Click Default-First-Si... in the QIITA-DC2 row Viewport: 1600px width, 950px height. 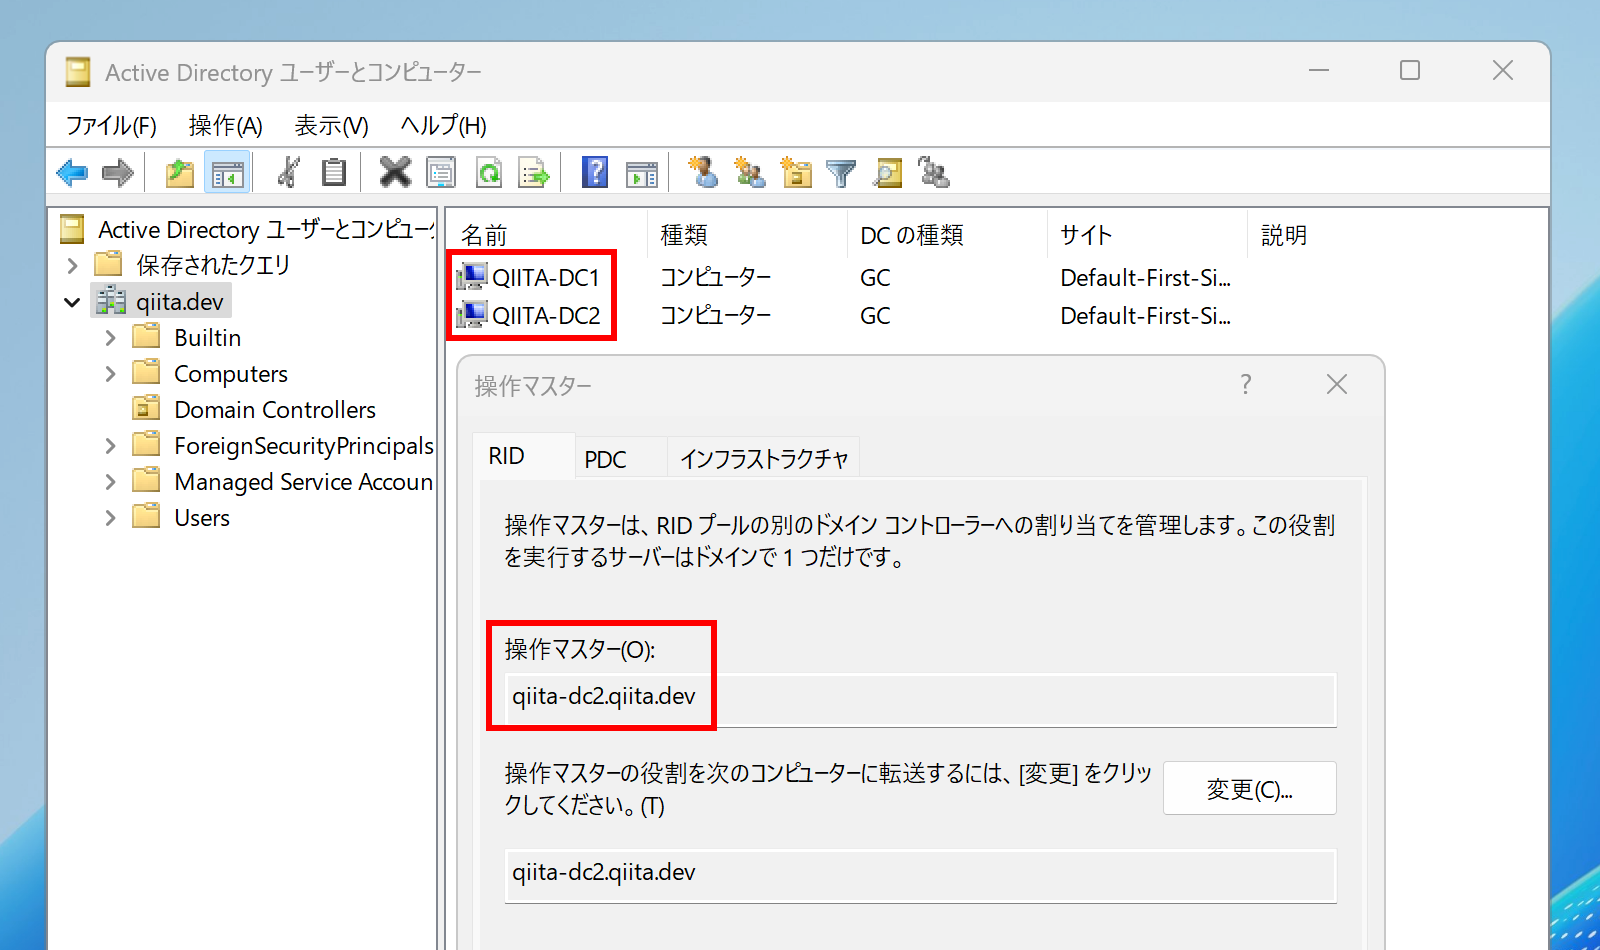1145,315
